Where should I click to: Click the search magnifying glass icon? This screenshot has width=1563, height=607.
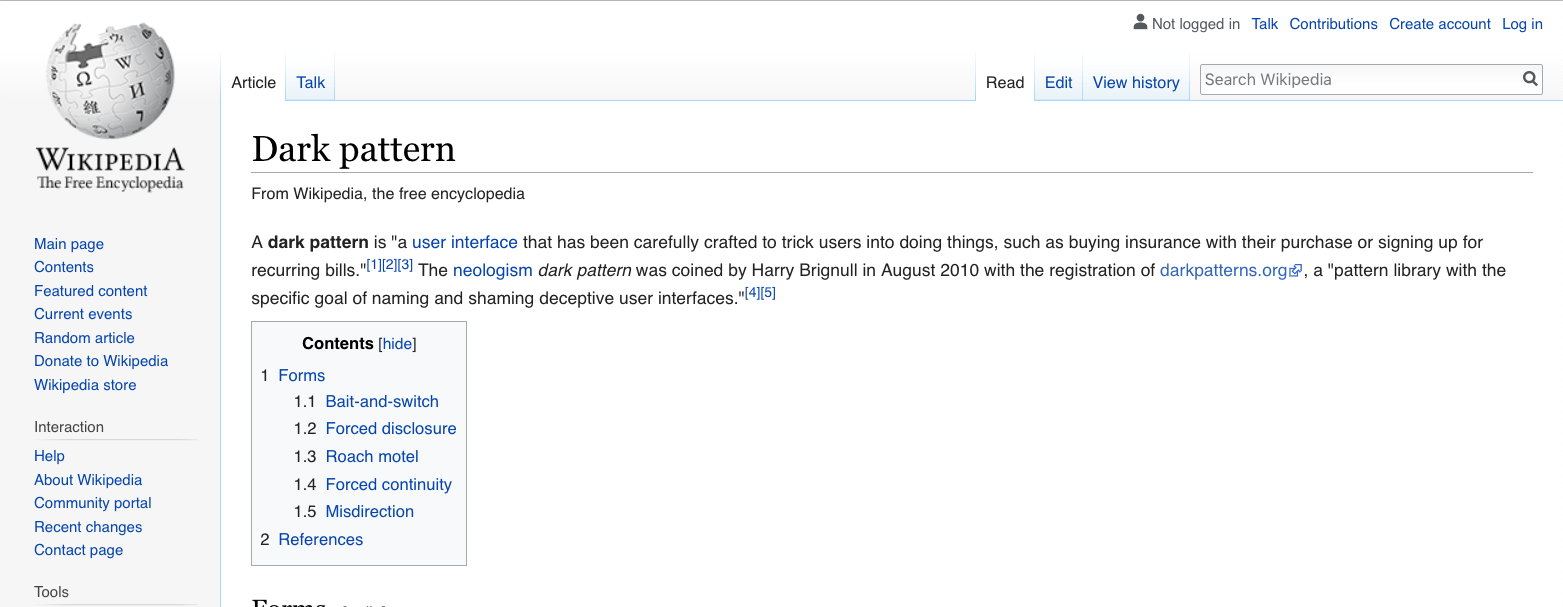[1530, 79]
